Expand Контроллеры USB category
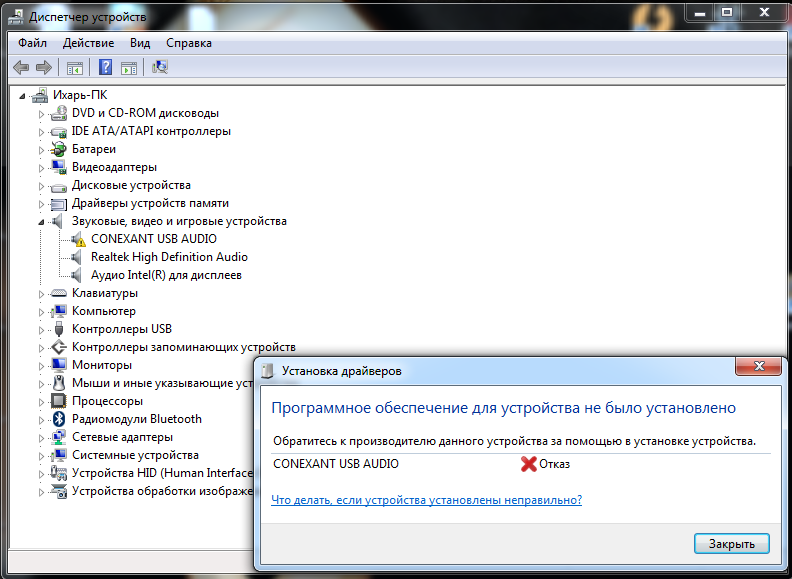Viewport: 792px width, 579px height. click(41, 330)
